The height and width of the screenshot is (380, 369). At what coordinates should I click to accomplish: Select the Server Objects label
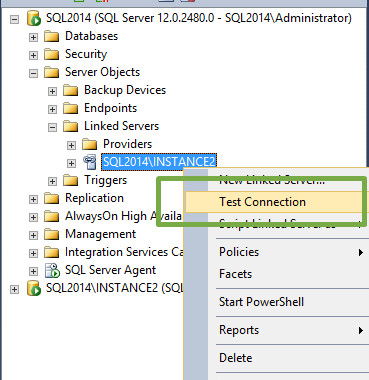pyautogui.click(x=102, y=72)
